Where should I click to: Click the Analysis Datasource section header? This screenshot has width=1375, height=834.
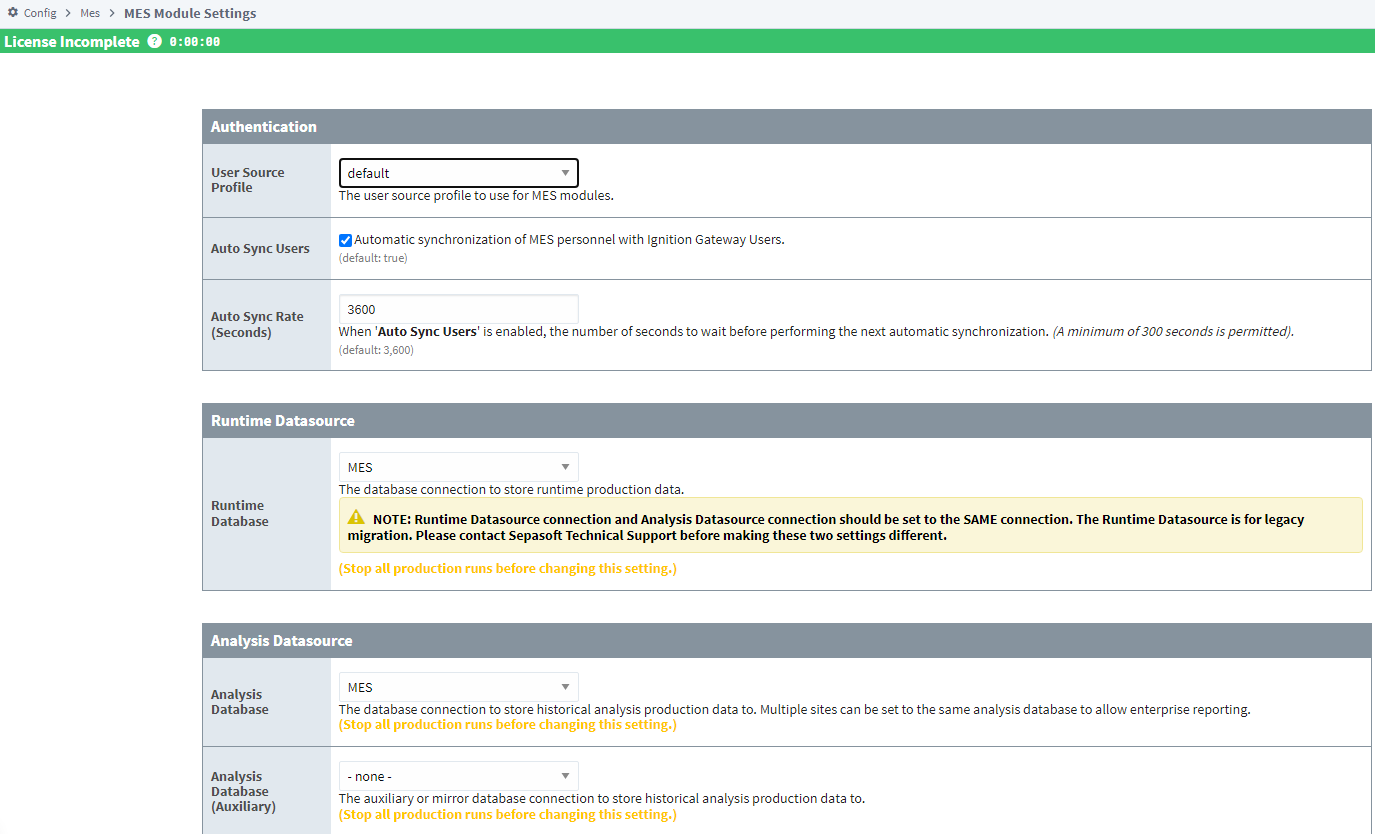click(282, 641)
